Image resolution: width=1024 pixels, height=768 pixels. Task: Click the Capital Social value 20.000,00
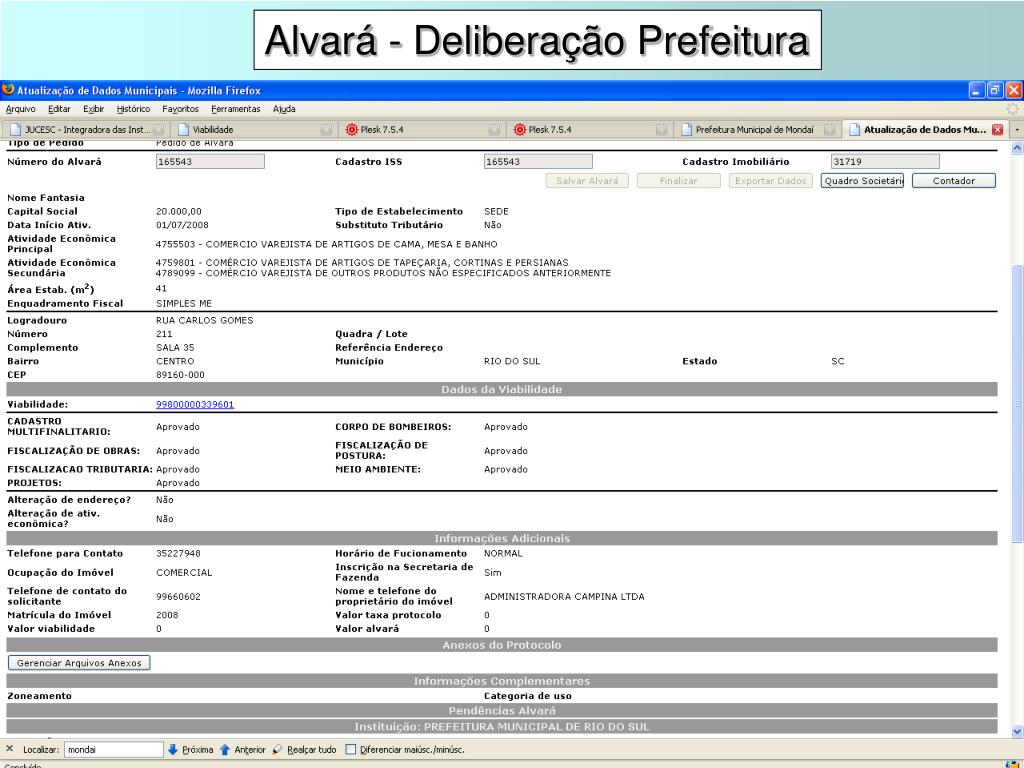(179, 212)
